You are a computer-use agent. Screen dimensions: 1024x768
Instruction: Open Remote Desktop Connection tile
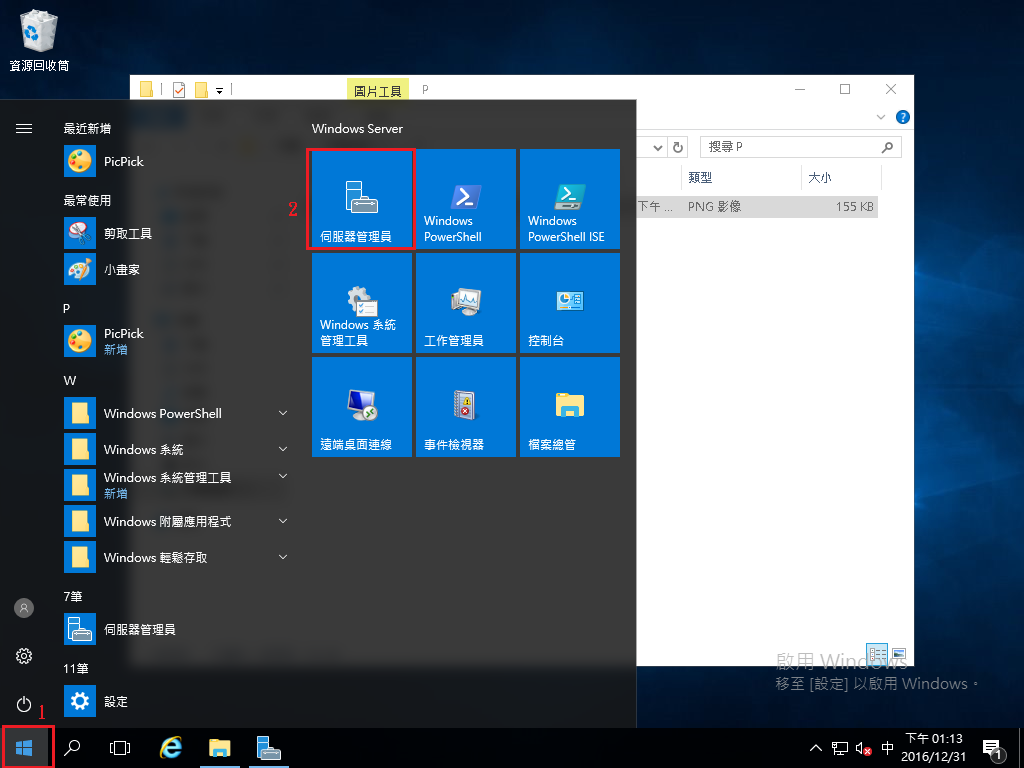click(360, 407)
